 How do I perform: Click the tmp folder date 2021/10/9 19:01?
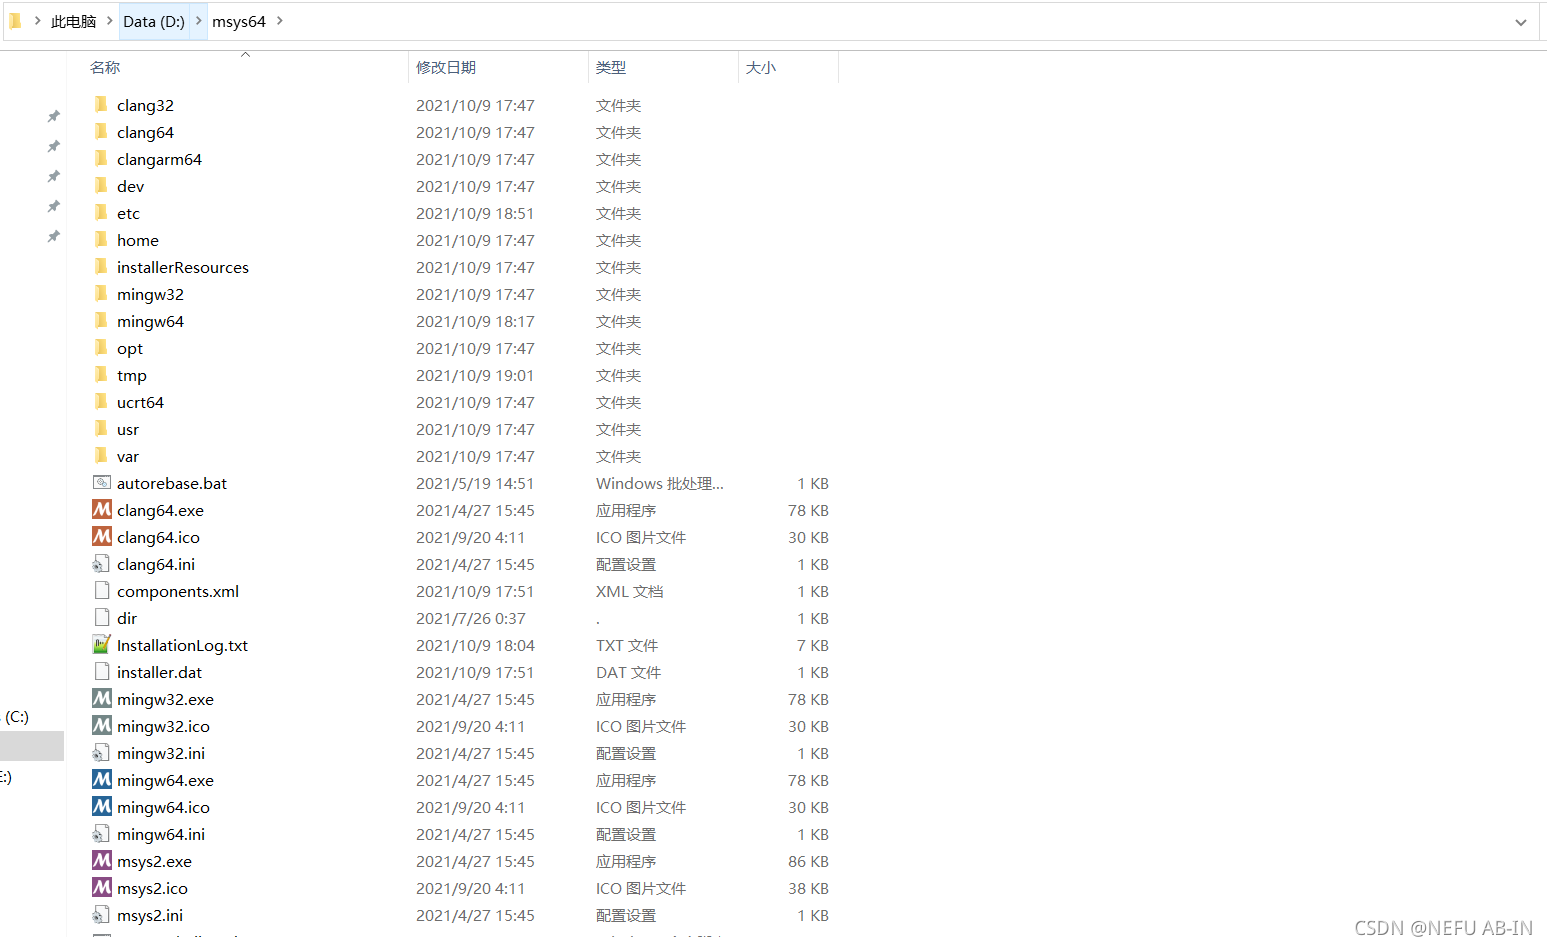click(475, 375)
